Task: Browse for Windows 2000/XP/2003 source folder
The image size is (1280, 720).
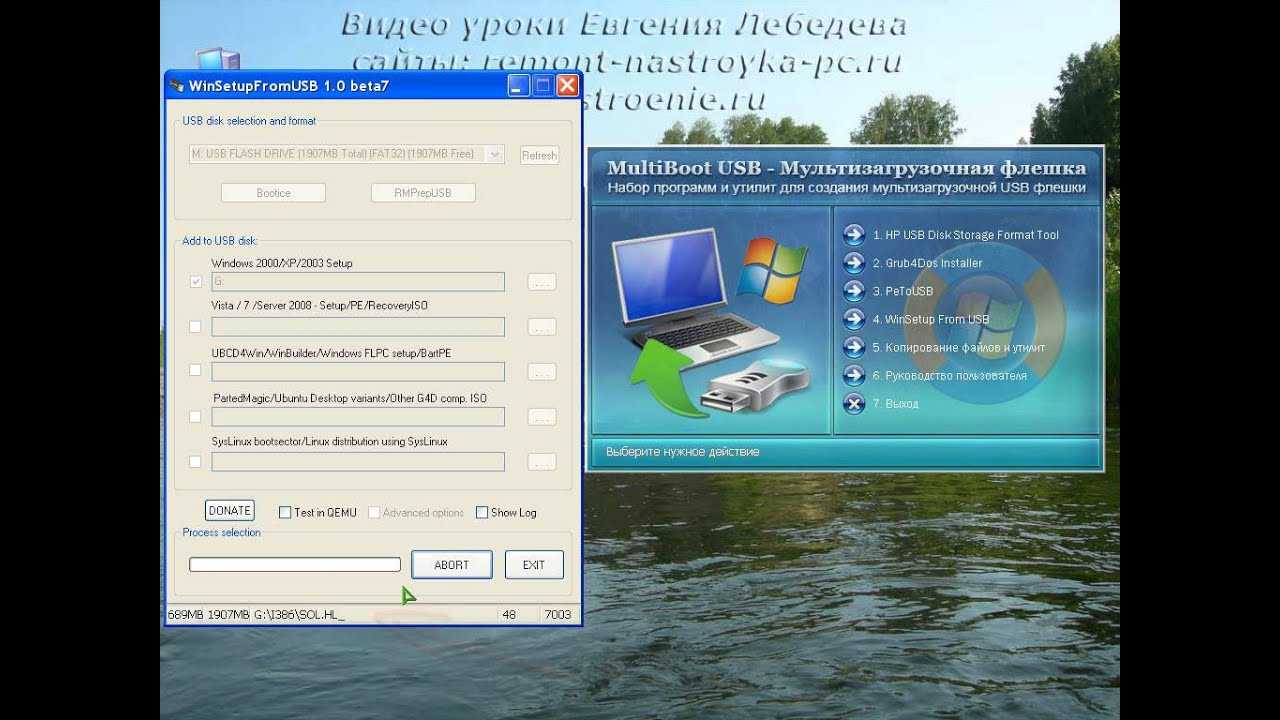Action: (541, 282)
